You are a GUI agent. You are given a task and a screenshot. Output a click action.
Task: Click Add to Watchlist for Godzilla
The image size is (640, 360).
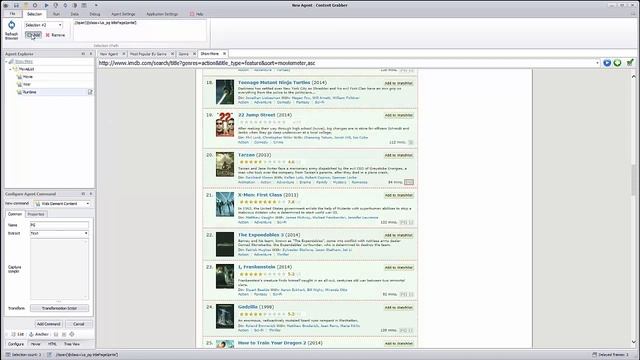click(x=399, y=308)
